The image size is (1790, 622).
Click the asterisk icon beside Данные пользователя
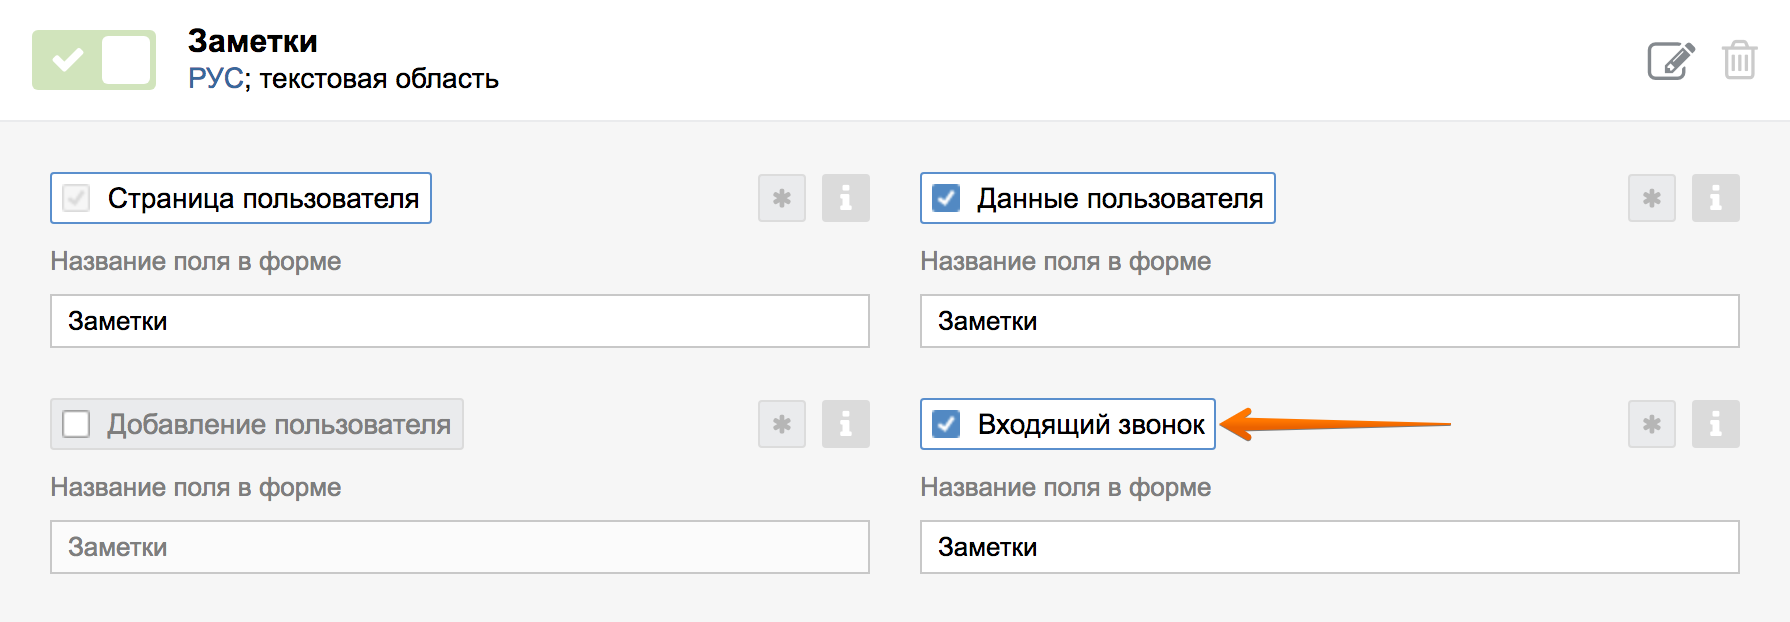coord(1651,198)
